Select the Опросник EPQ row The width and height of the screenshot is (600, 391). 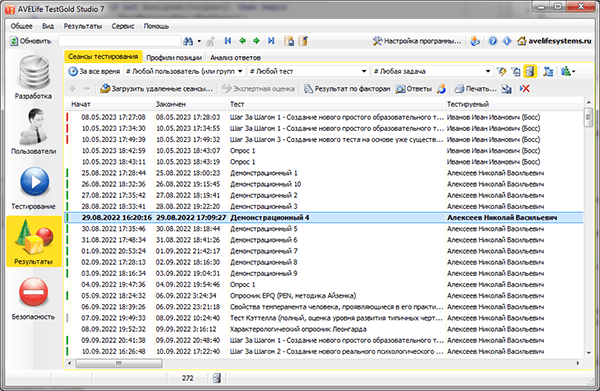pos(324,296)
